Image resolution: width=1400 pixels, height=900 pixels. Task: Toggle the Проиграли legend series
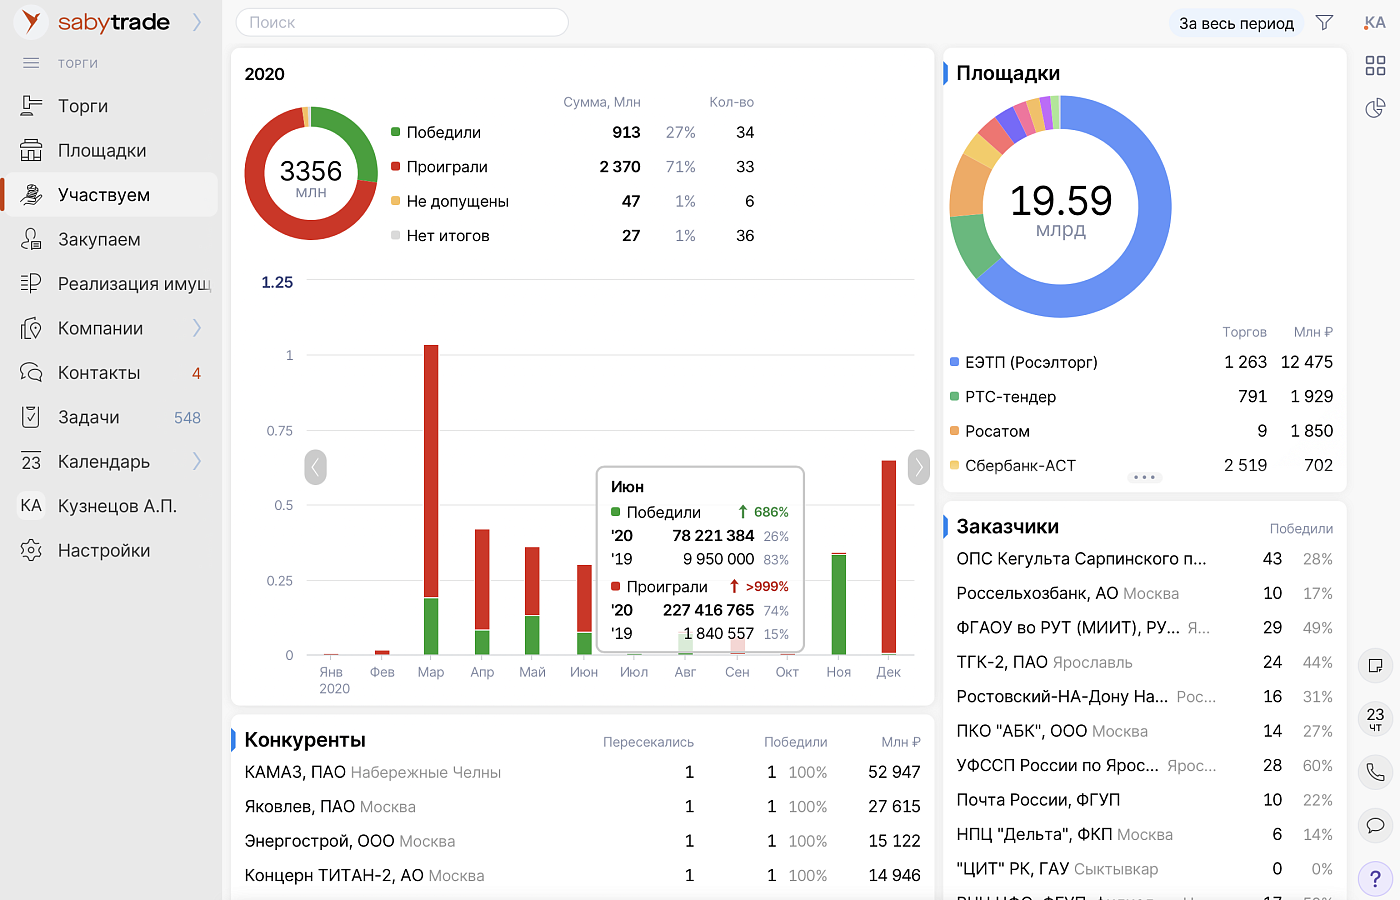pyautogui.click(x=439, y=167)
